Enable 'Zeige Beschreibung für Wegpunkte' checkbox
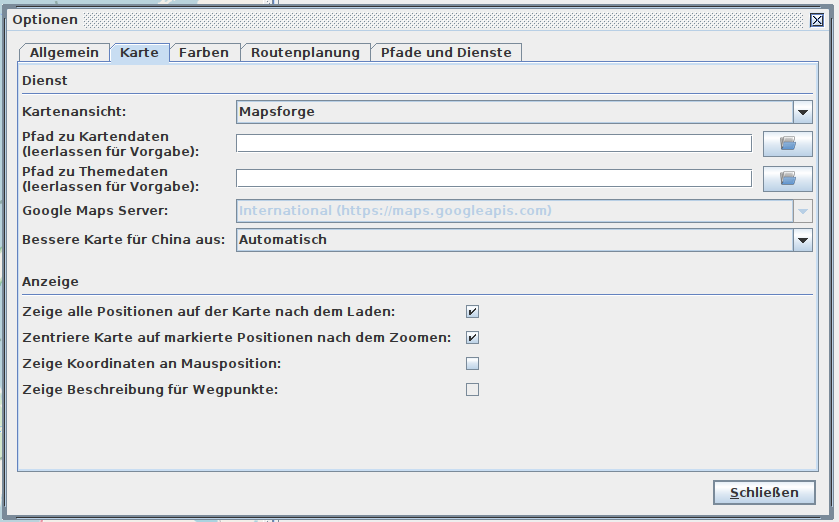 click(x=472, y=390)
